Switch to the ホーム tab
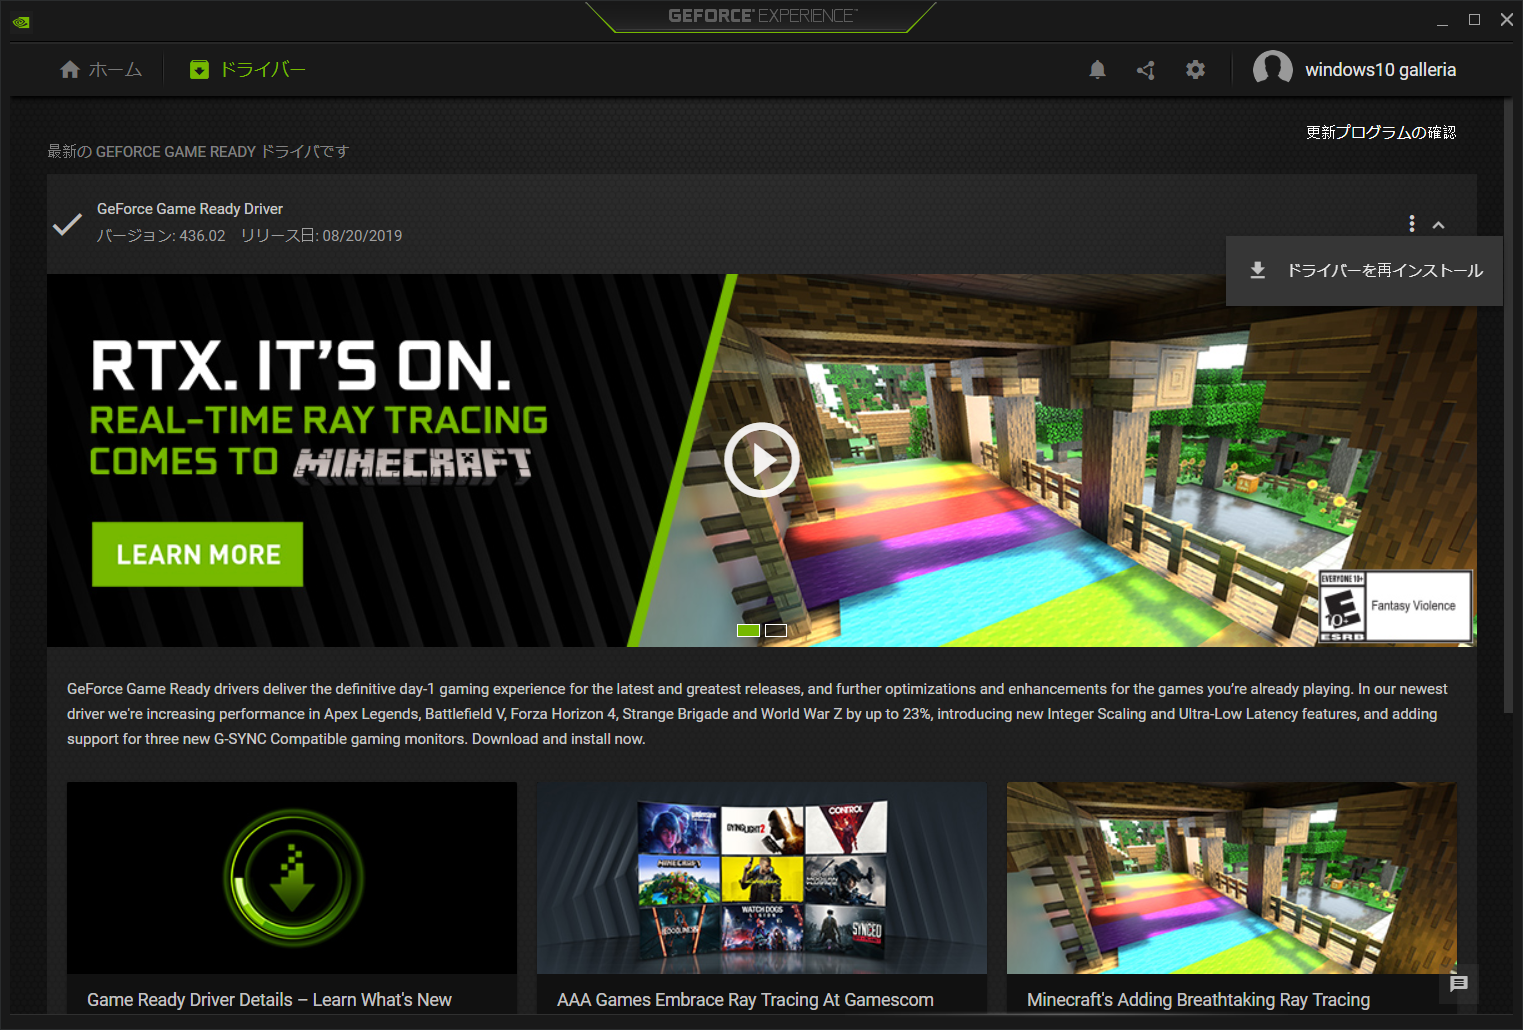The width and height of the screenshot is (1523, 1030). point(101,69)
